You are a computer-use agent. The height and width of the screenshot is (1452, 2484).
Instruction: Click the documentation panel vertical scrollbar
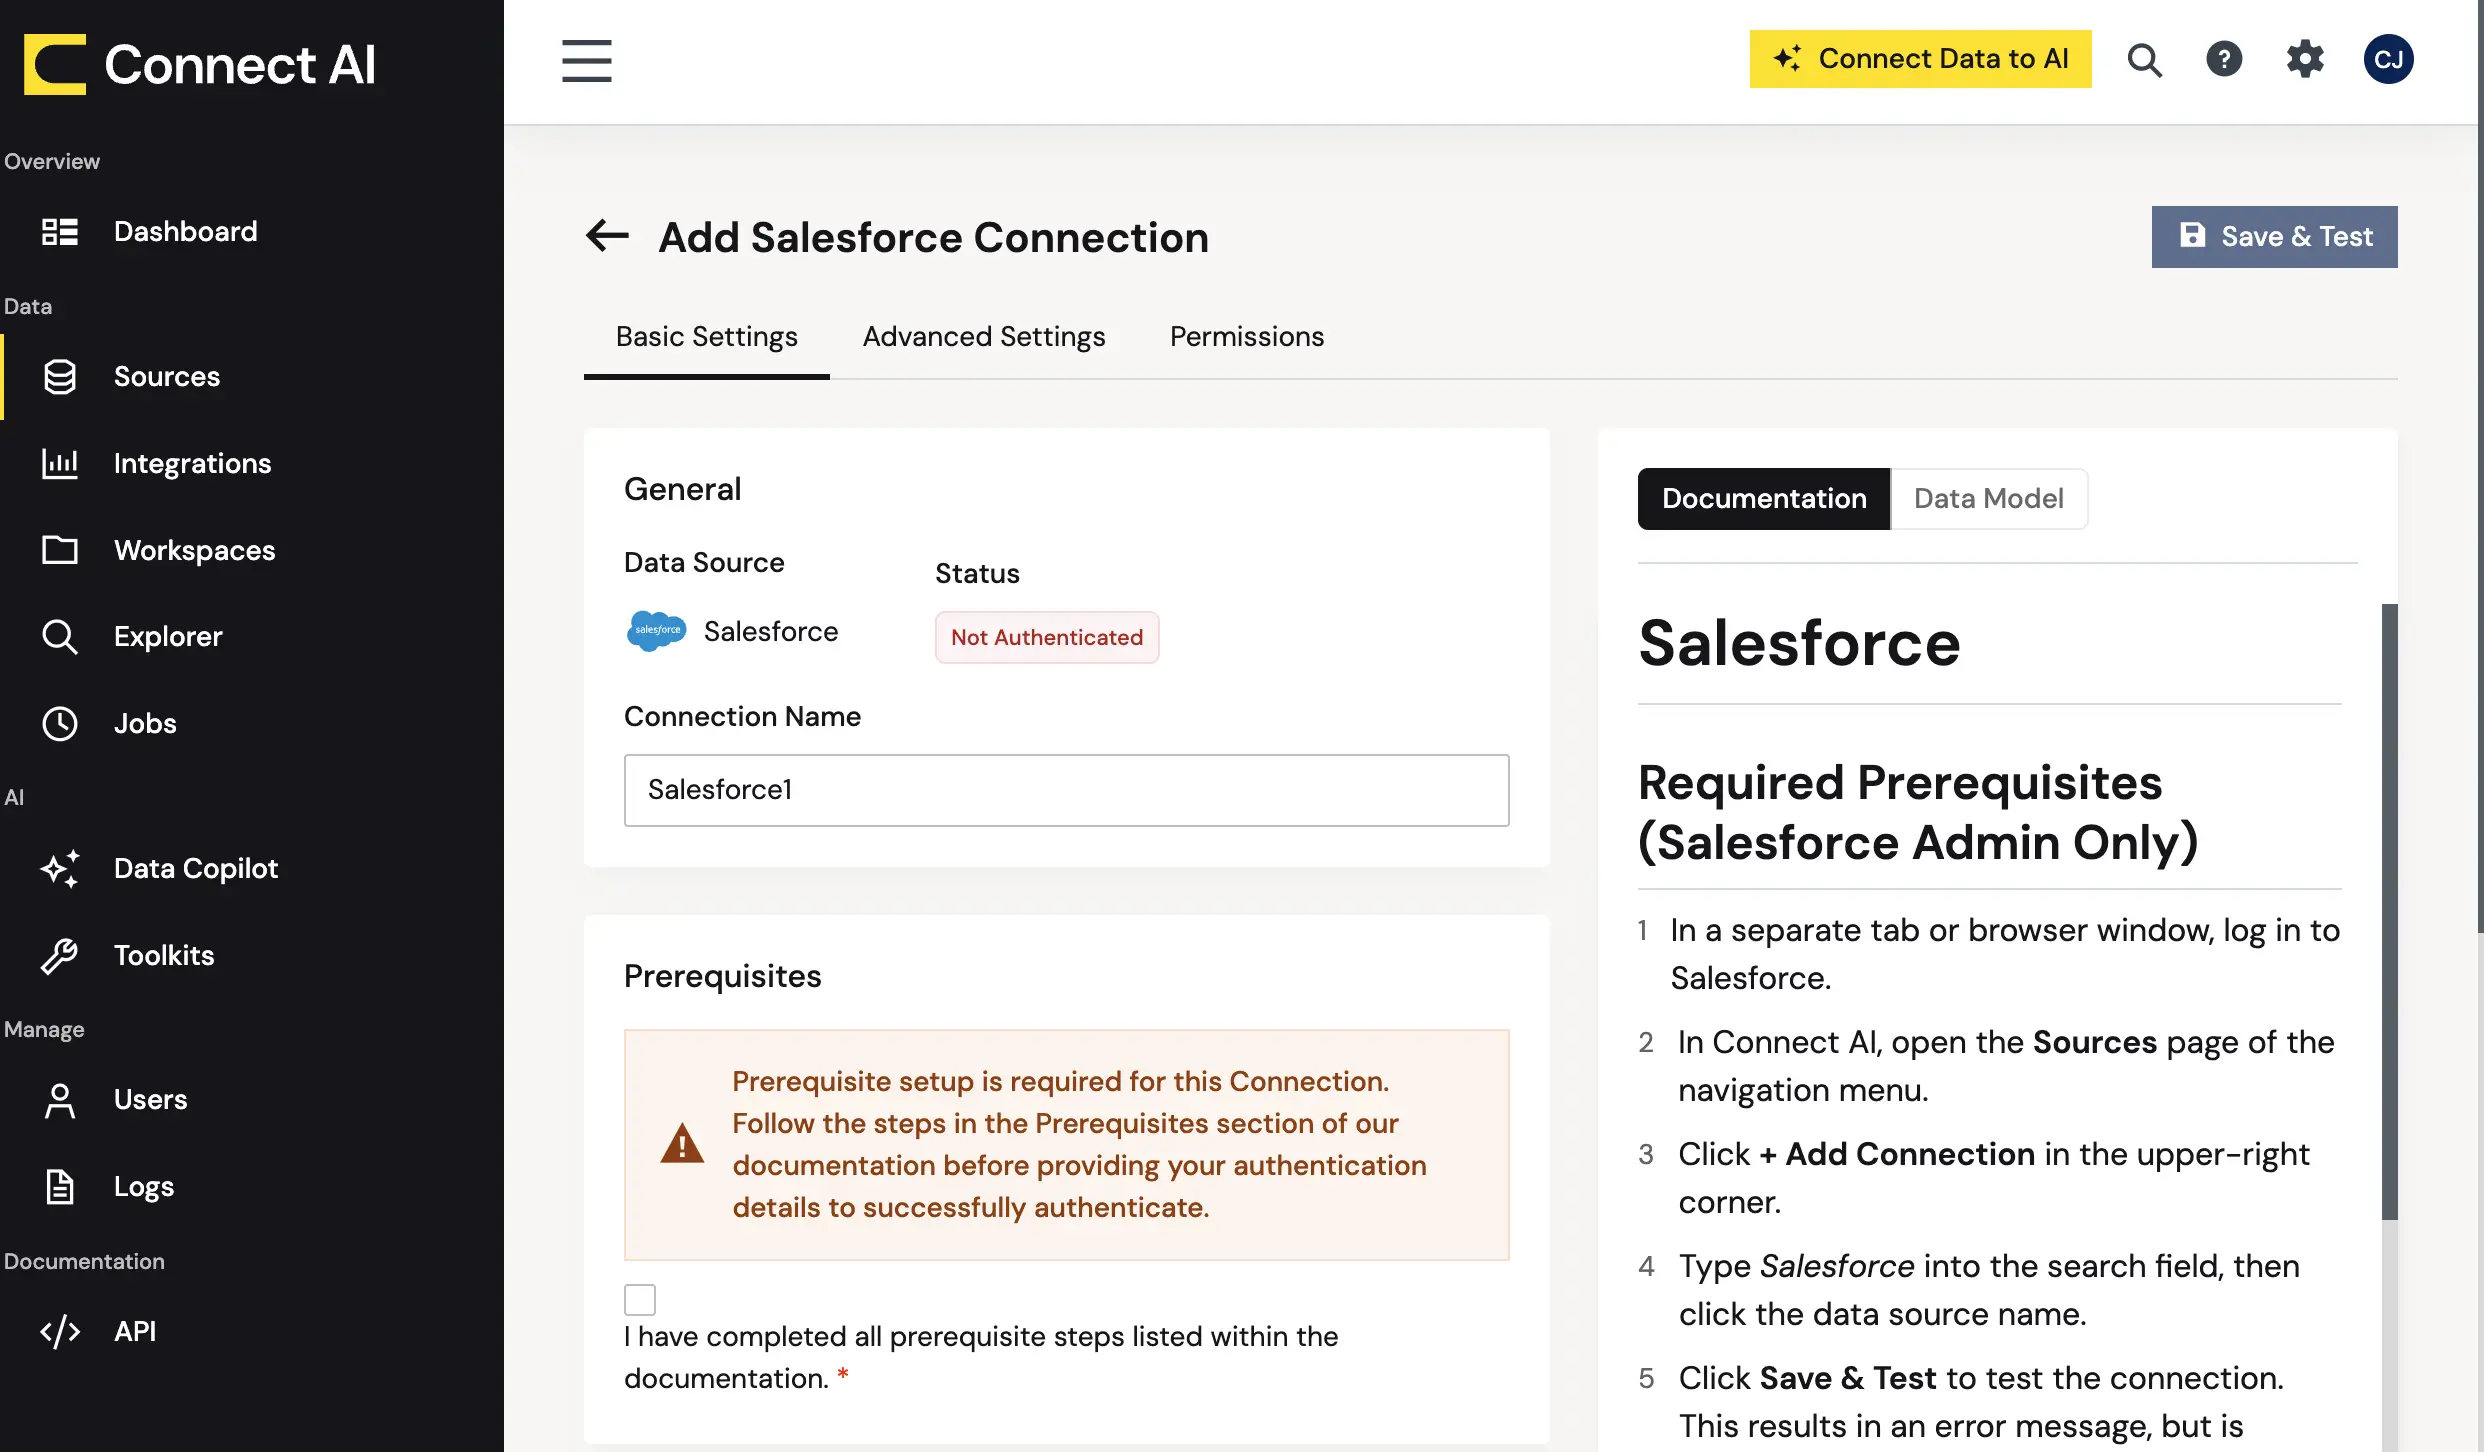2389,911
